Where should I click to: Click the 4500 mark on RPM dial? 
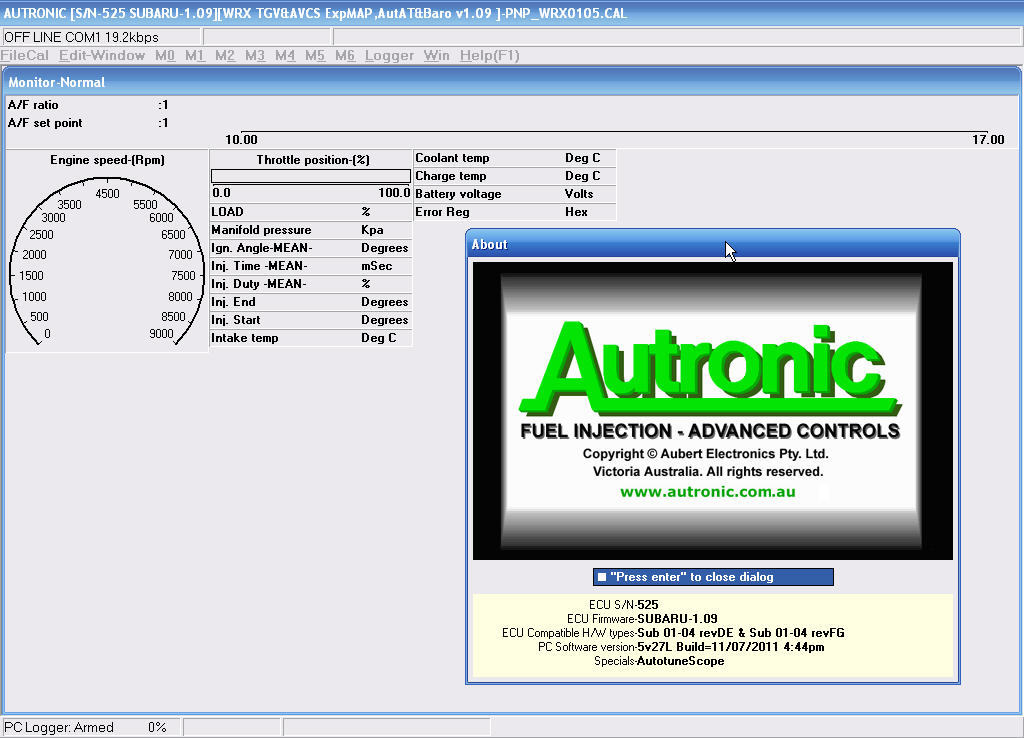[x=107, y=194]
